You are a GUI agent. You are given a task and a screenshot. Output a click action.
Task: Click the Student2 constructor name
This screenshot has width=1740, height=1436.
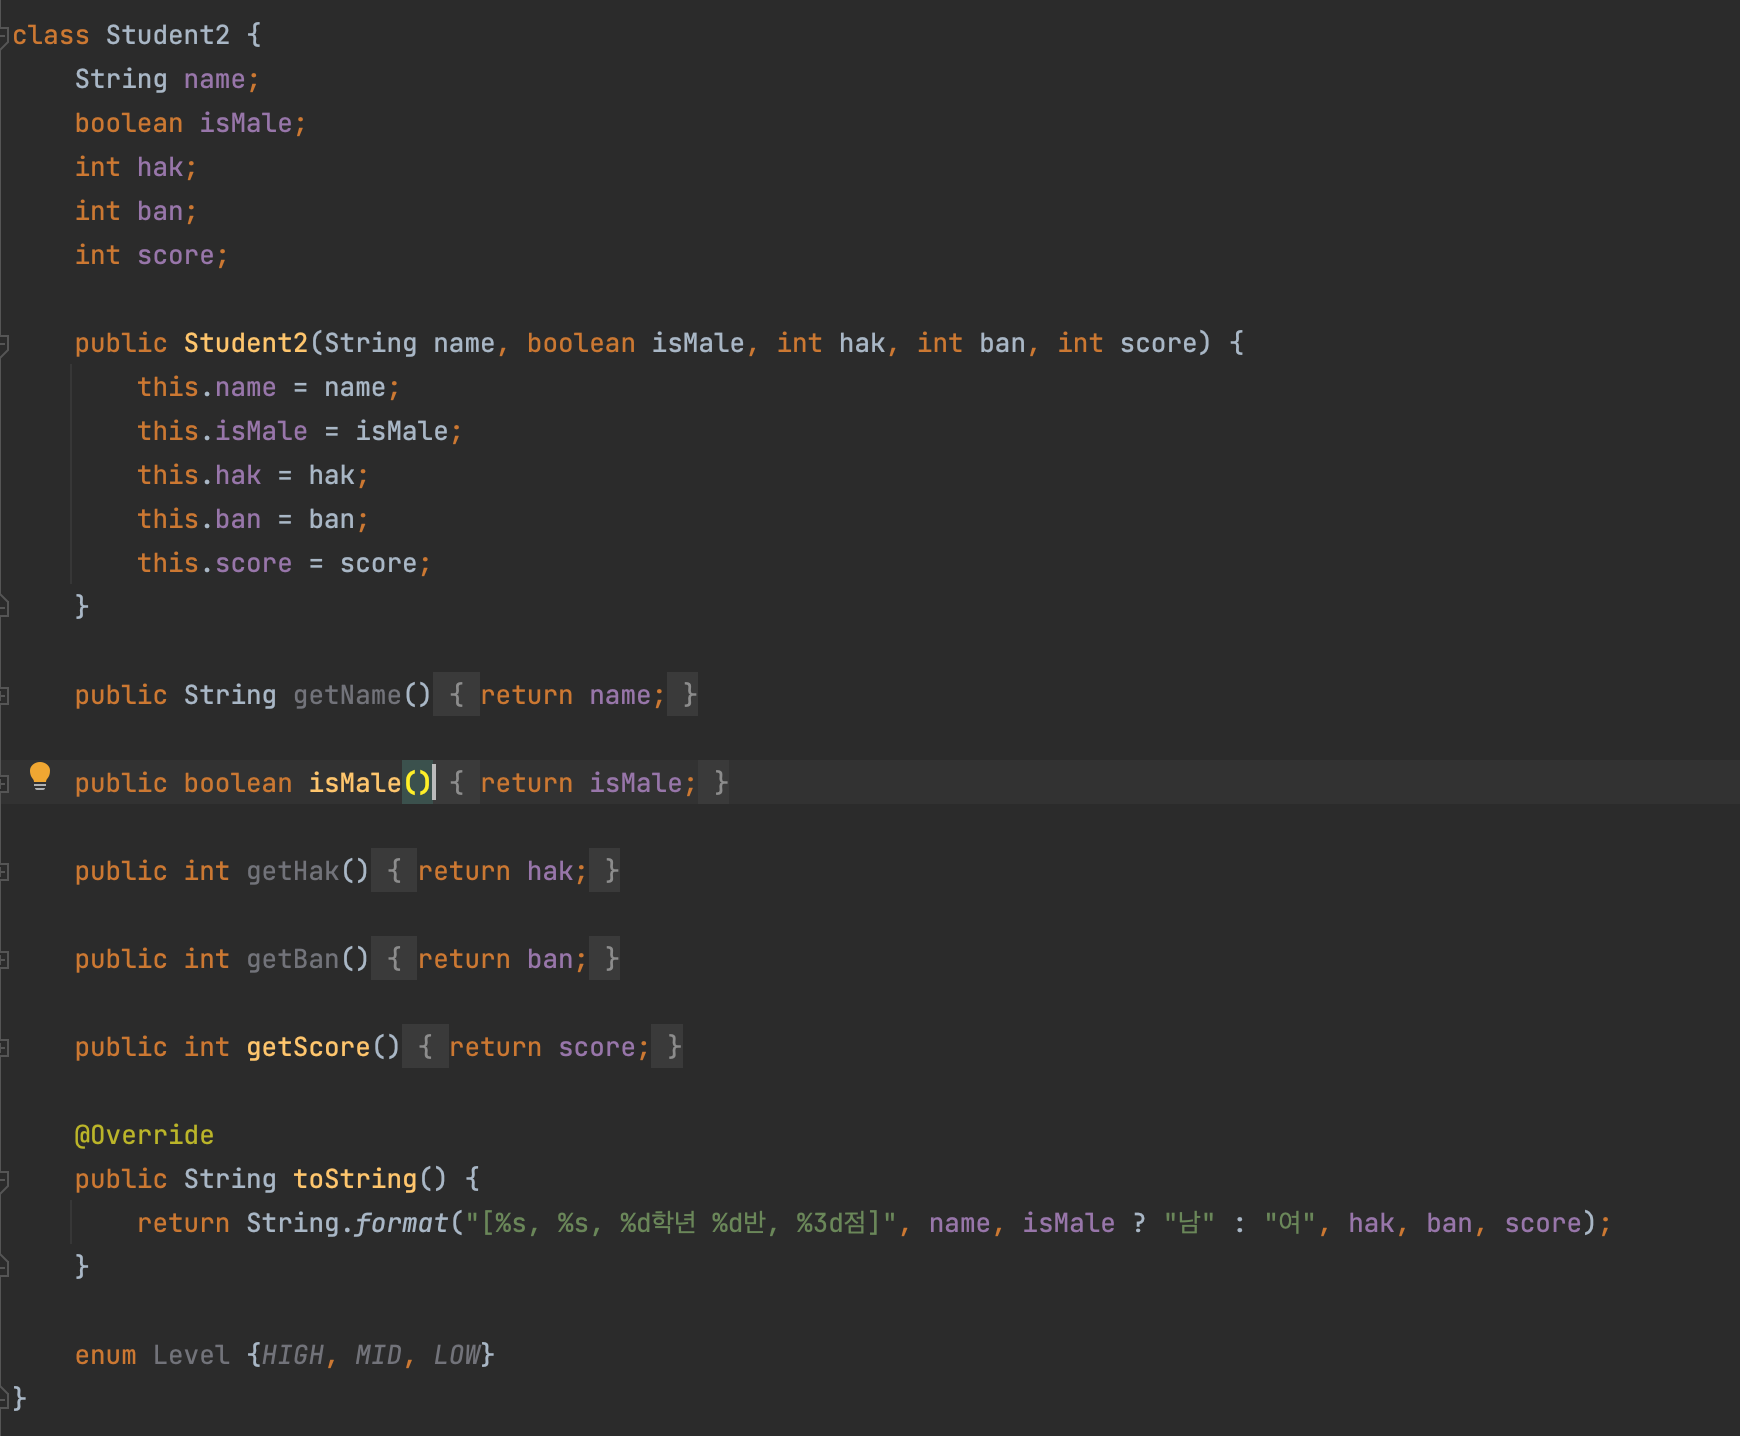pyautogui.click(x=246, y=343)
